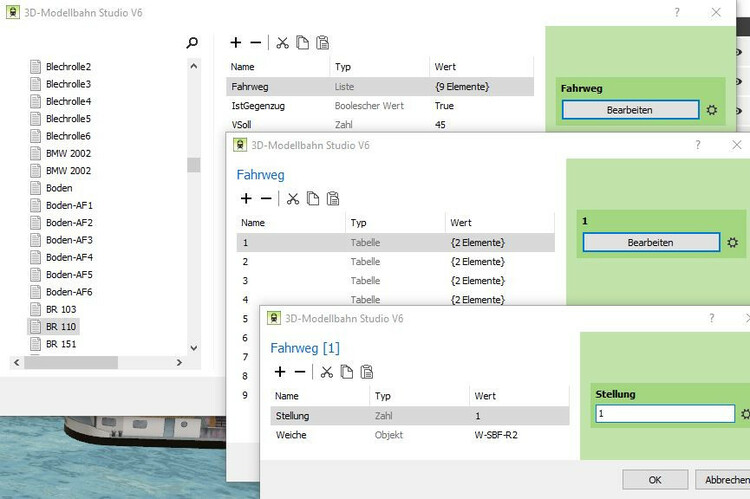Remove the entry with minus in the Fahrweg [1] window
Image resolution: width=750 pixels, height=499 pixels.
point(300,372)
